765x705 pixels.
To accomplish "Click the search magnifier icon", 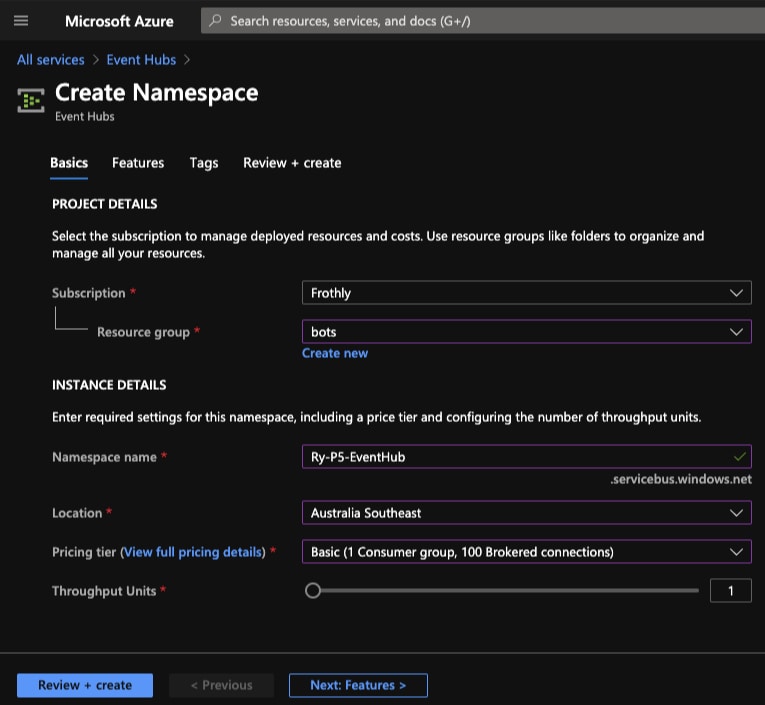I will (x=215, y=21).
